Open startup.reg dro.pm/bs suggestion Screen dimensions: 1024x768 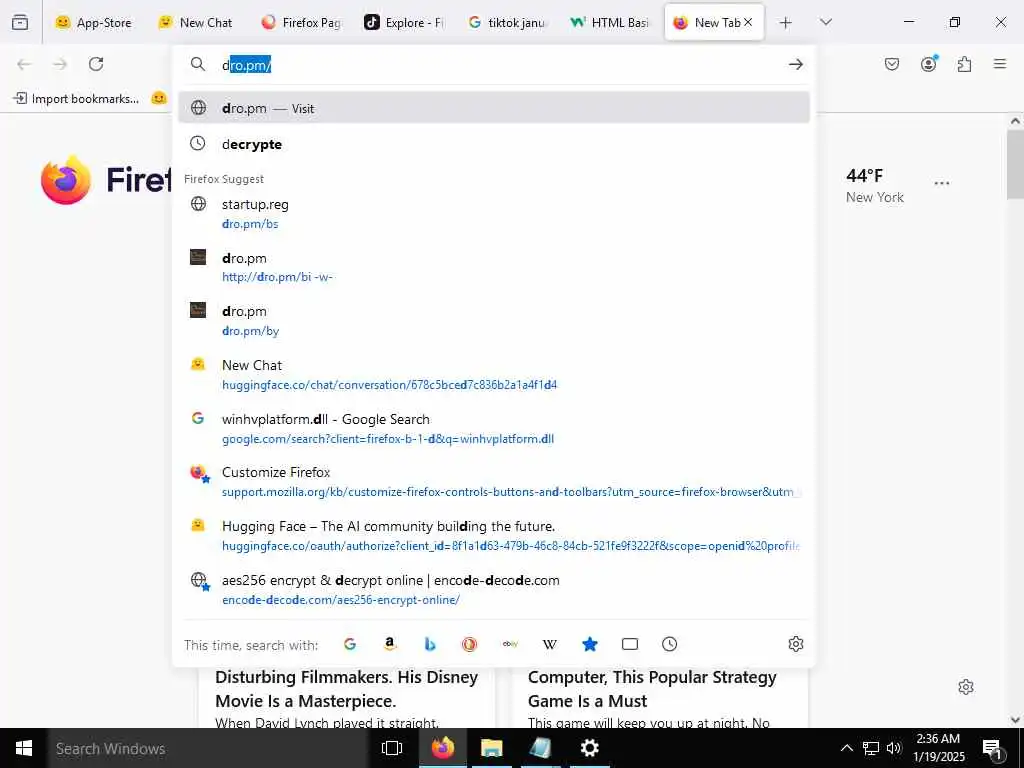[494, 214]
